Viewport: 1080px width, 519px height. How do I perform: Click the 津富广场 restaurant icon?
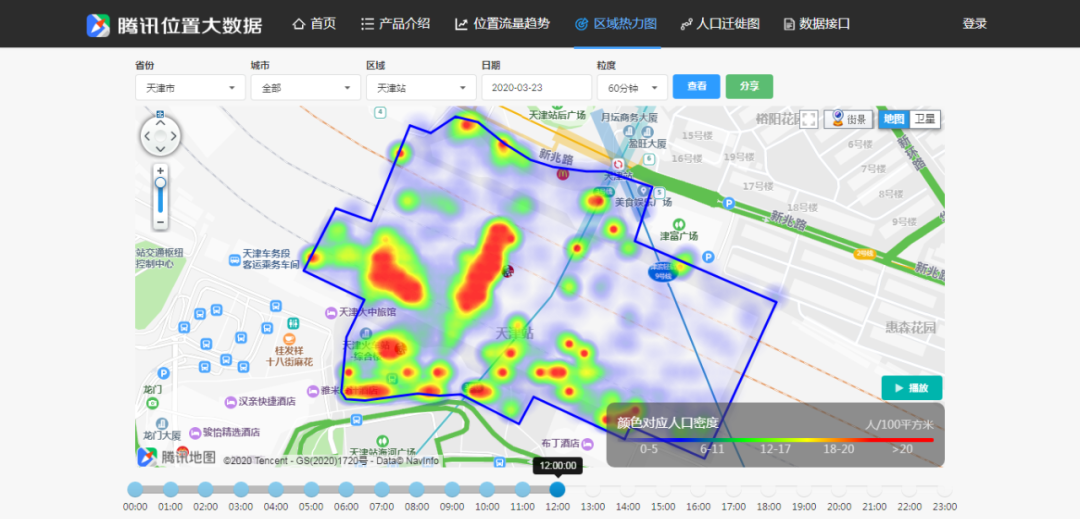[680, 224]
